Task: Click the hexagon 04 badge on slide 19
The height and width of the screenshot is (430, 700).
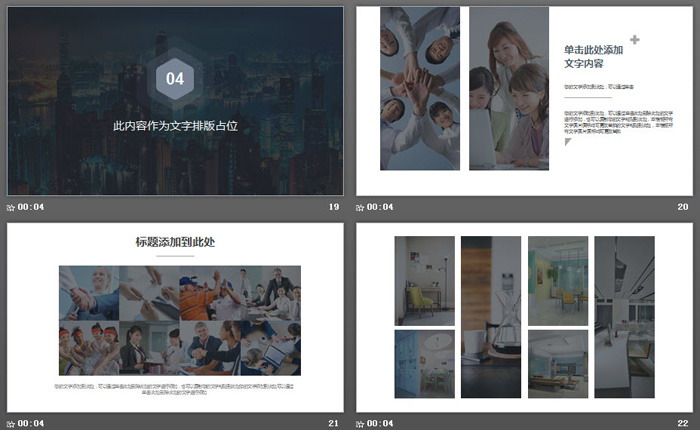Action: coord(175,79)
